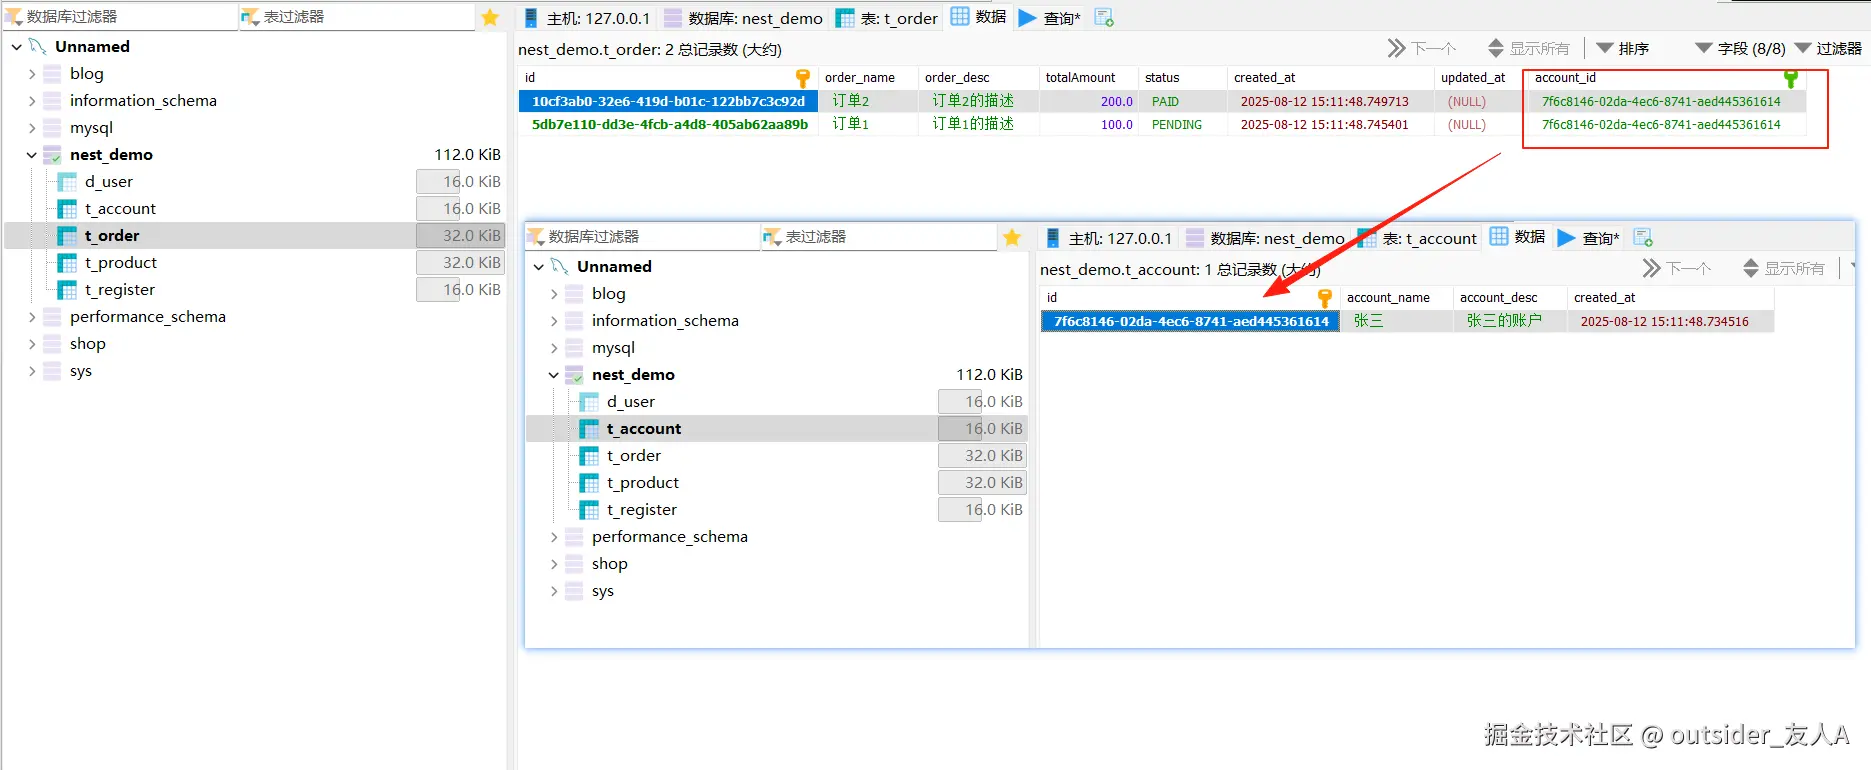Viewport: 1871px width, 770px height.
Task: Expand performance_schema in outer tree
Action: coord(31,317)
